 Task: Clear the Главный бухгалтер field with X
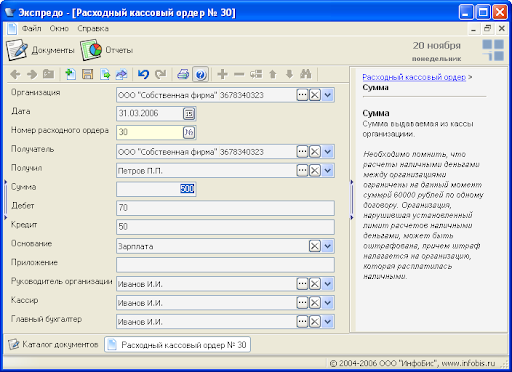315,322
